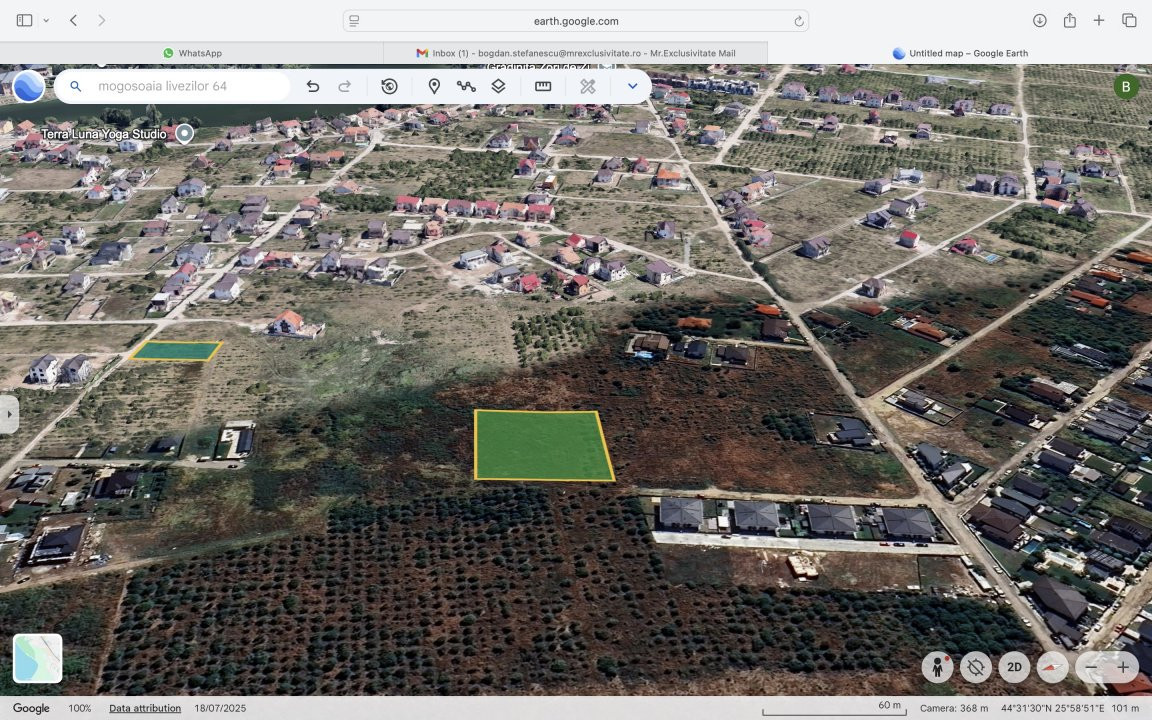Screen dimensions: 1152x720
Task: Open Safari sidebar options dropdown arrow
Action: [x=46, y=20]
